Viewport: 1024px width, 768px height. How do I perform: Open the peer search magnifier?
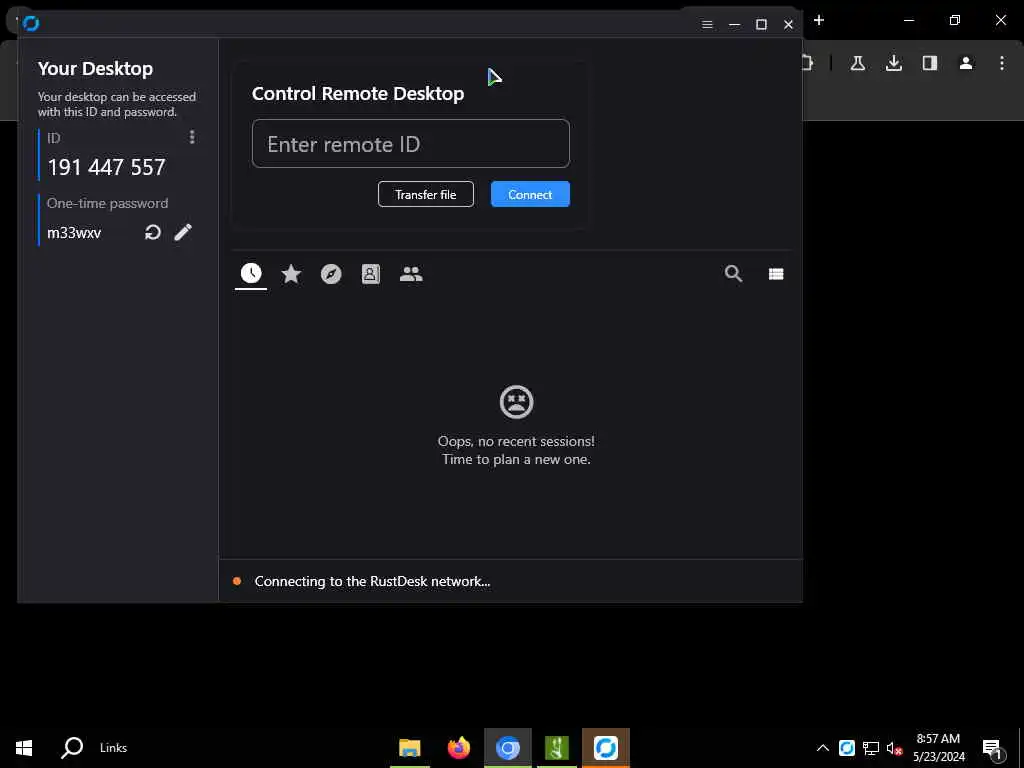[x=733, y=274]
